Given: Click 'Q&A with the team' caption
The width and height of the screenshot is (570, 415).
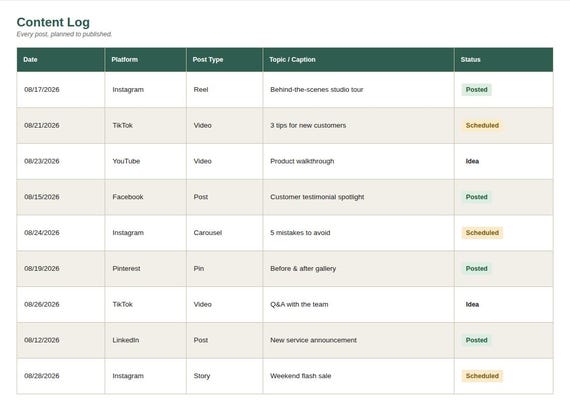Looking at the screenshot, I should click(299, 305).
